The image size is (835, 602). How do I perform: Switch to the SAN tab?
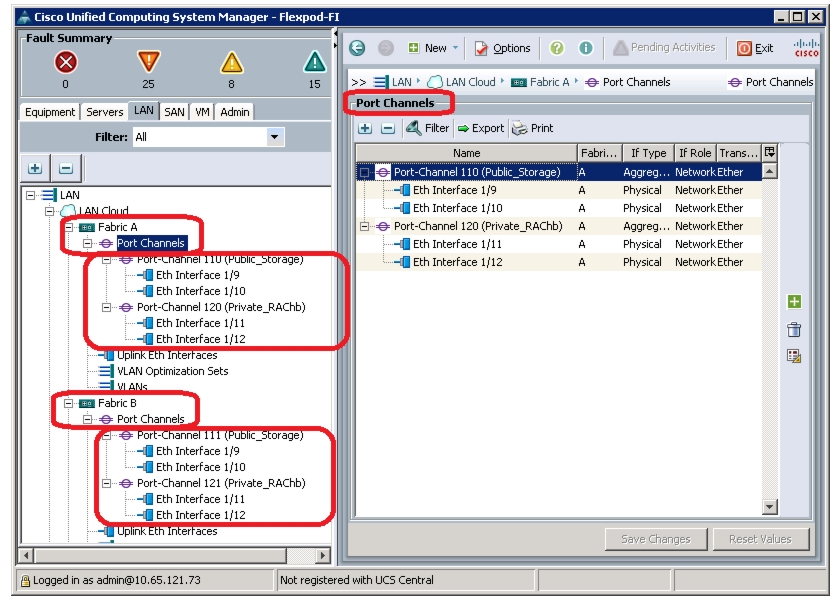point(174,112)
